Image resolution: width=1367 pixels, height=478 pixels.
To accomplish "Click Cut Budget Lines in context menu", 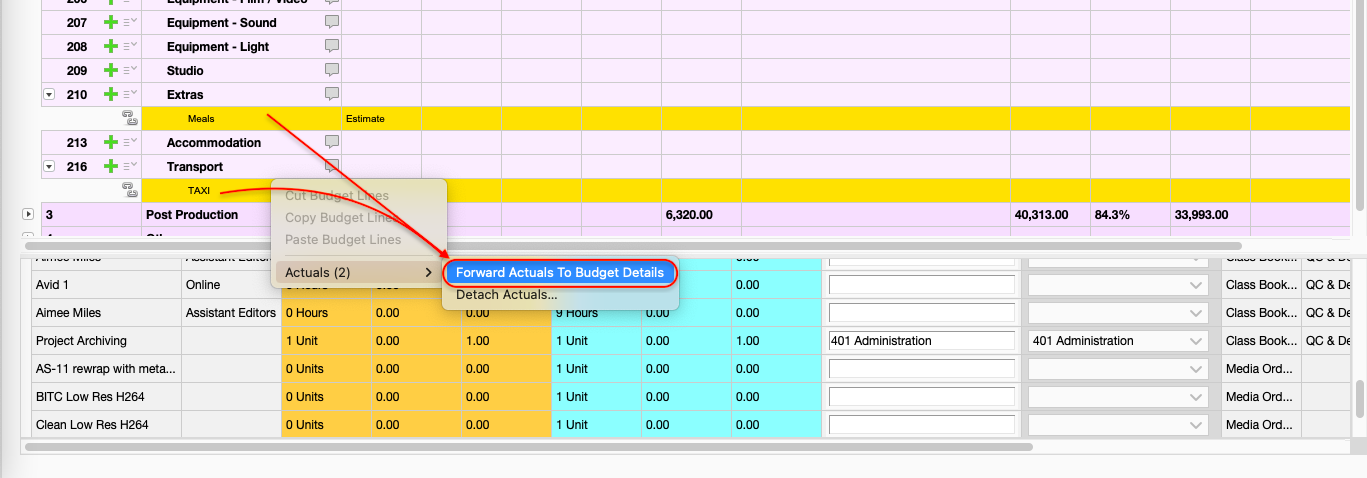I will pyautogui.click(x=337, y=196).
